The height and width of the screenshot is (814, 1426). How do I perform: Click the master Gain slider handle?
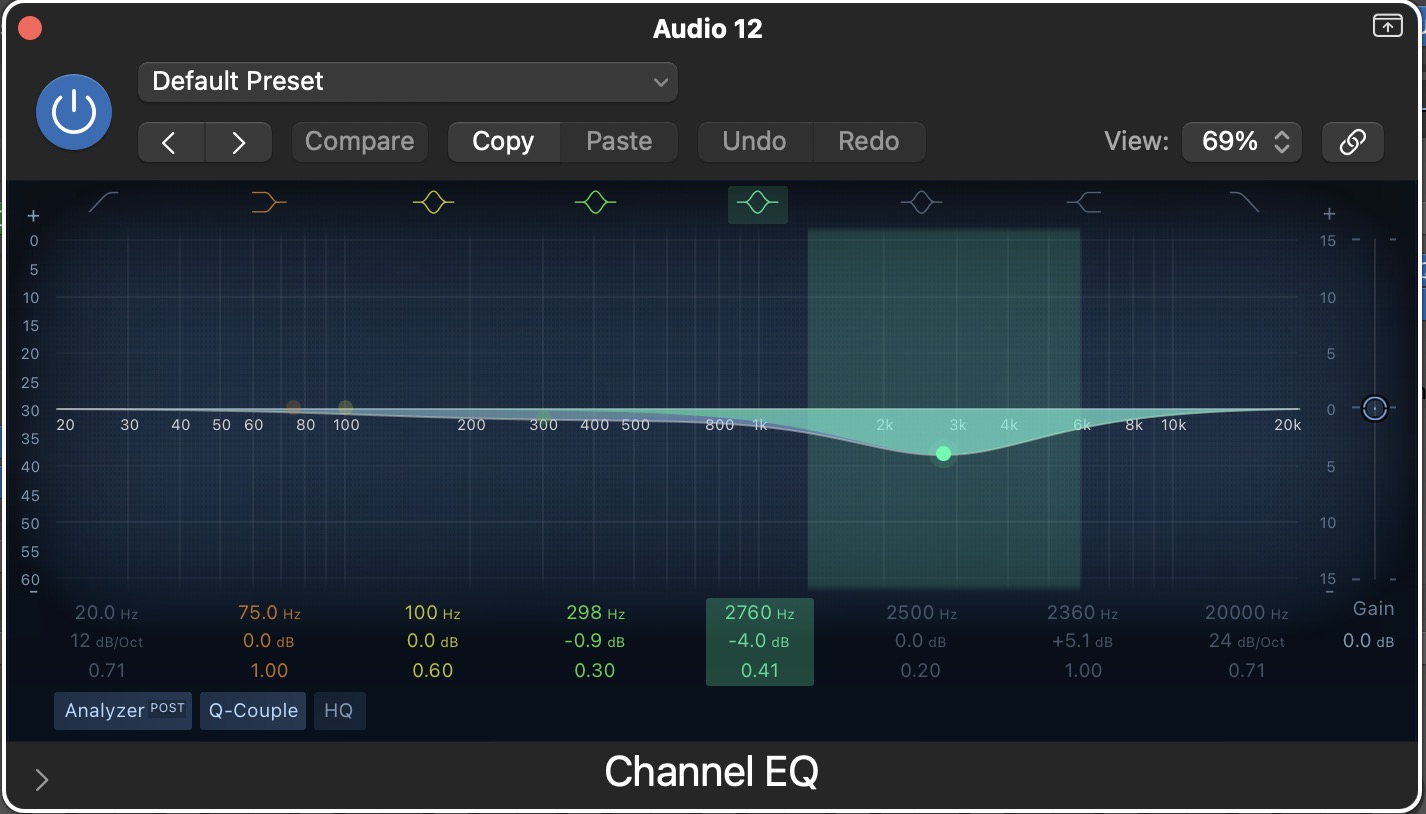(x=1375, y=408)
